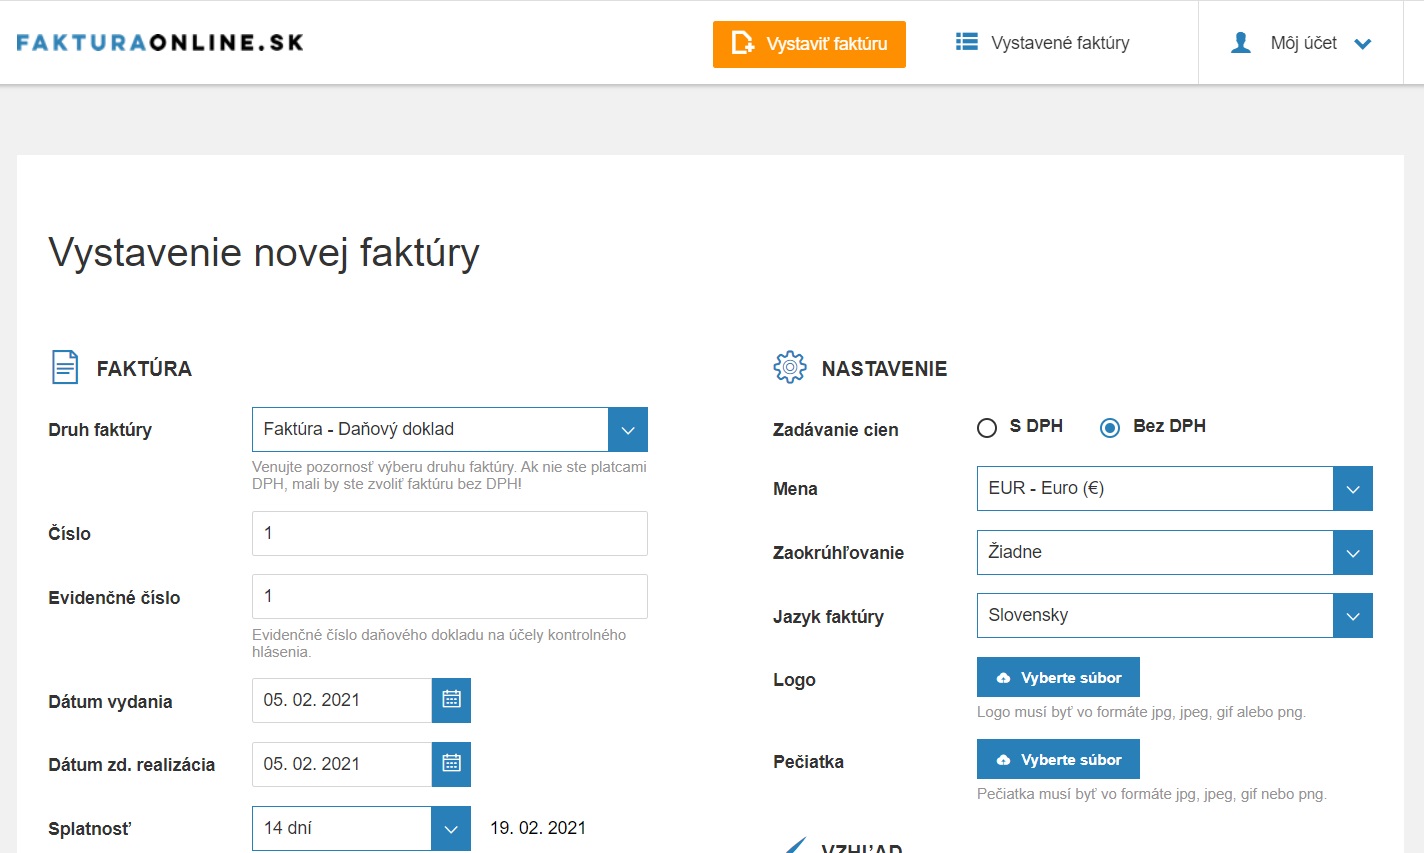The image size is (1424, 853).
Task: Expand the Druh faktúry dropdown
Action: click(x=627, y=430)
